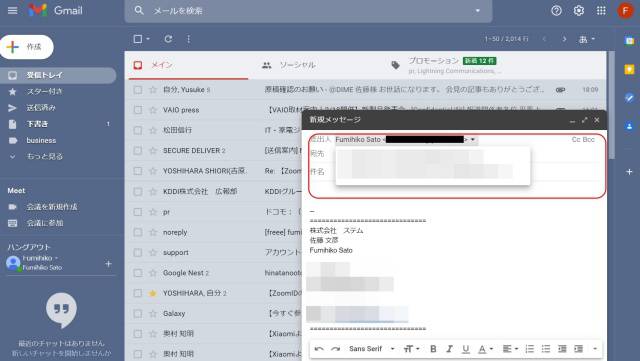640x361 pixels.
Task: Open the input tools あ dropdown
Action: tap(587, 39)
